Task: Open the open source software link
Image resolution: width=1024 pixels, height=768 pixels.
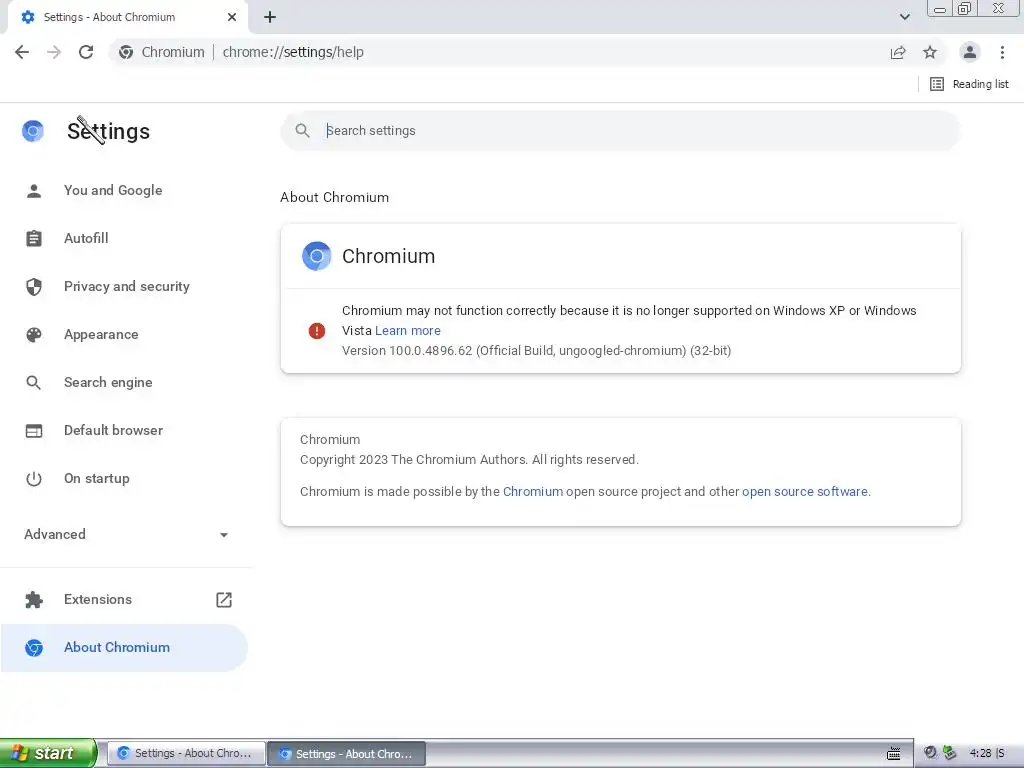Action: pyautogui.click(x=805, y=492)
